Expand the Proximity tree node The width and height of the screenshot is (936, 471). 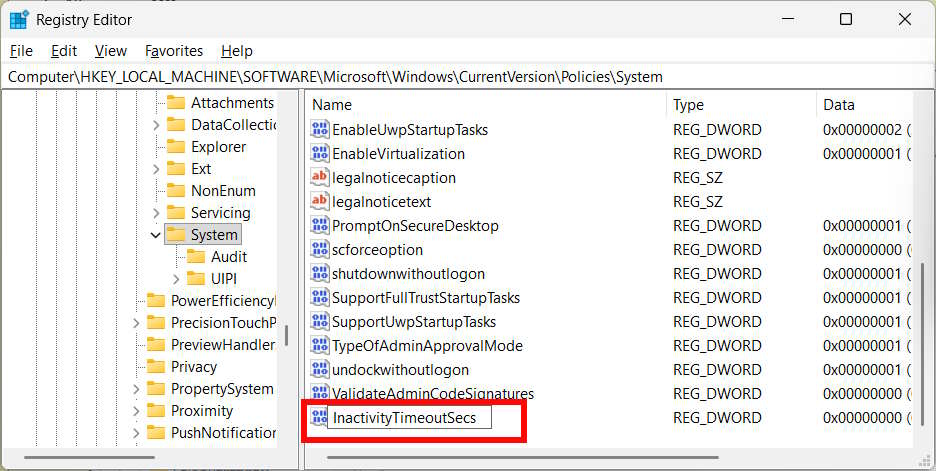(136, 411)
